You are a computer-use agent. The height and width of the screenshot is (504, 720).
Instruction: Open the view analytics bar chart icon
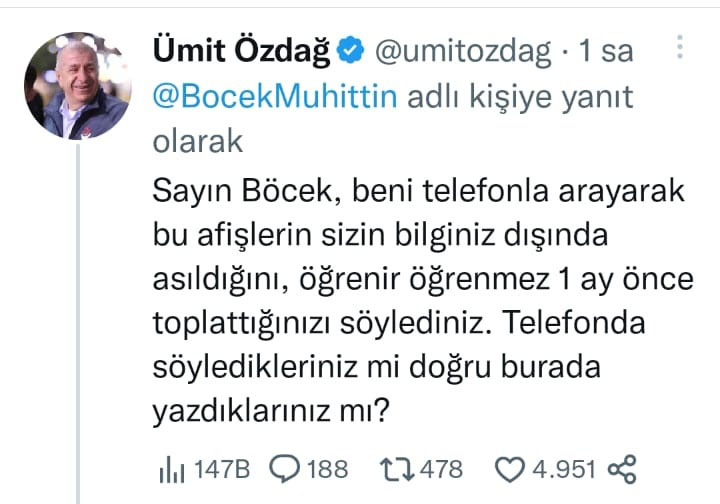click(169, 468)
